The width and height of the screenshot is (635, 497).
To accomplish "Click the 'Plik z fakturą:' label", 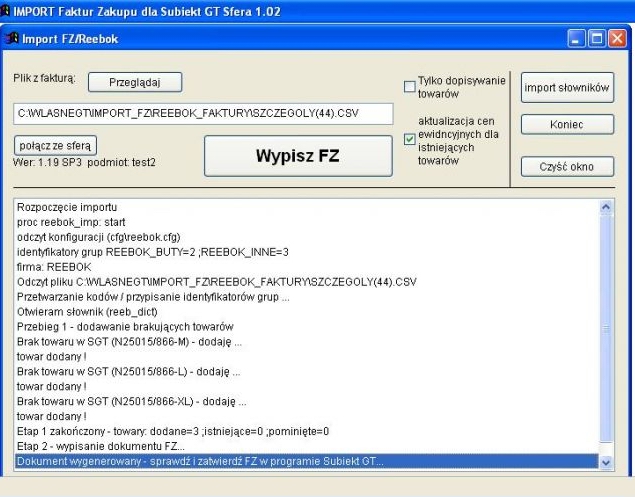I will click(x=44, y=78).
